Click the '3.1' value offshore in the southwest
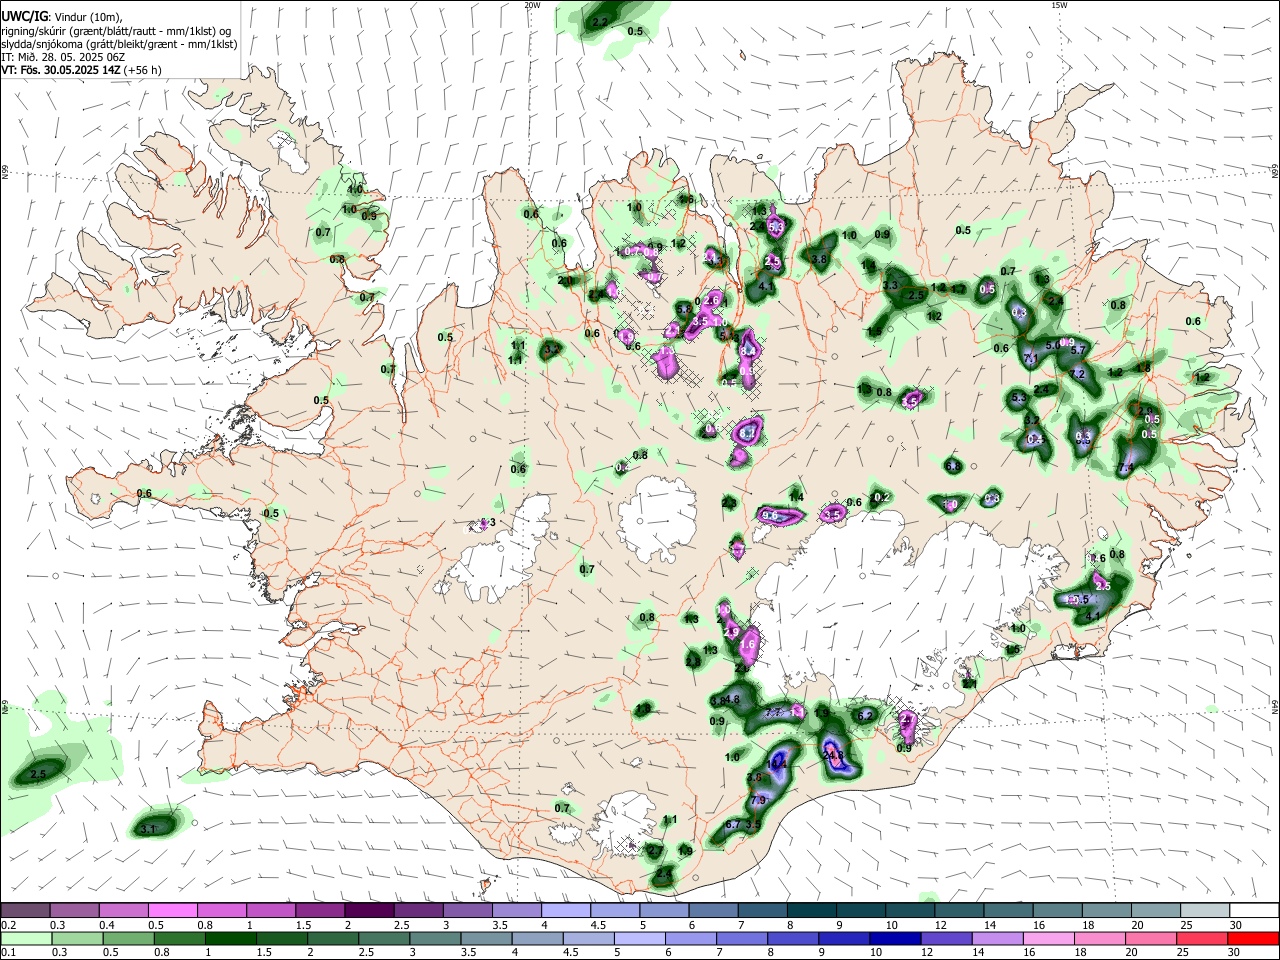This screenshot has height=960, width=1280. 148,829
